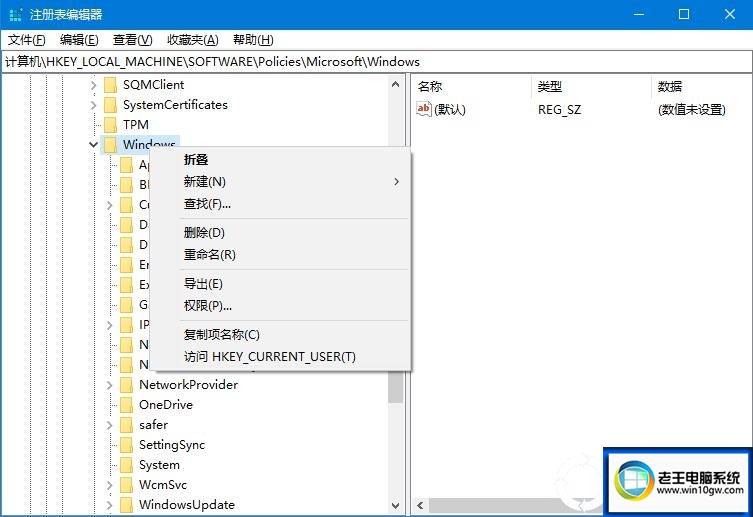Choose 导出(E) in the context menu
Screen dimensions: 753x517
click(281, 284)
